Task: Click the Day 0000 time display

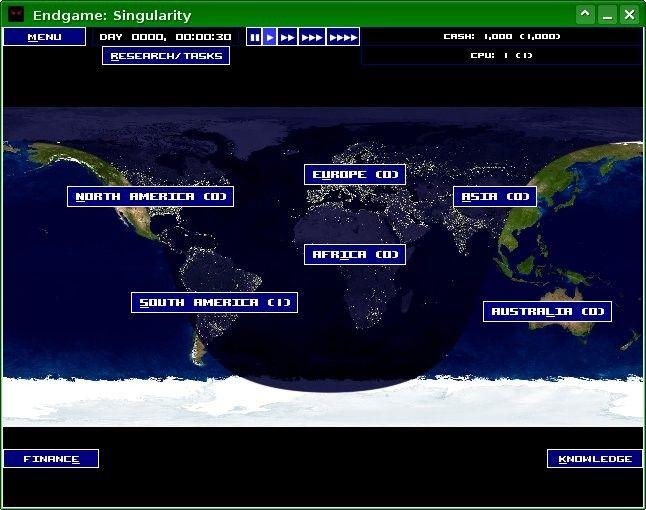Action: [x=165, y=37]
